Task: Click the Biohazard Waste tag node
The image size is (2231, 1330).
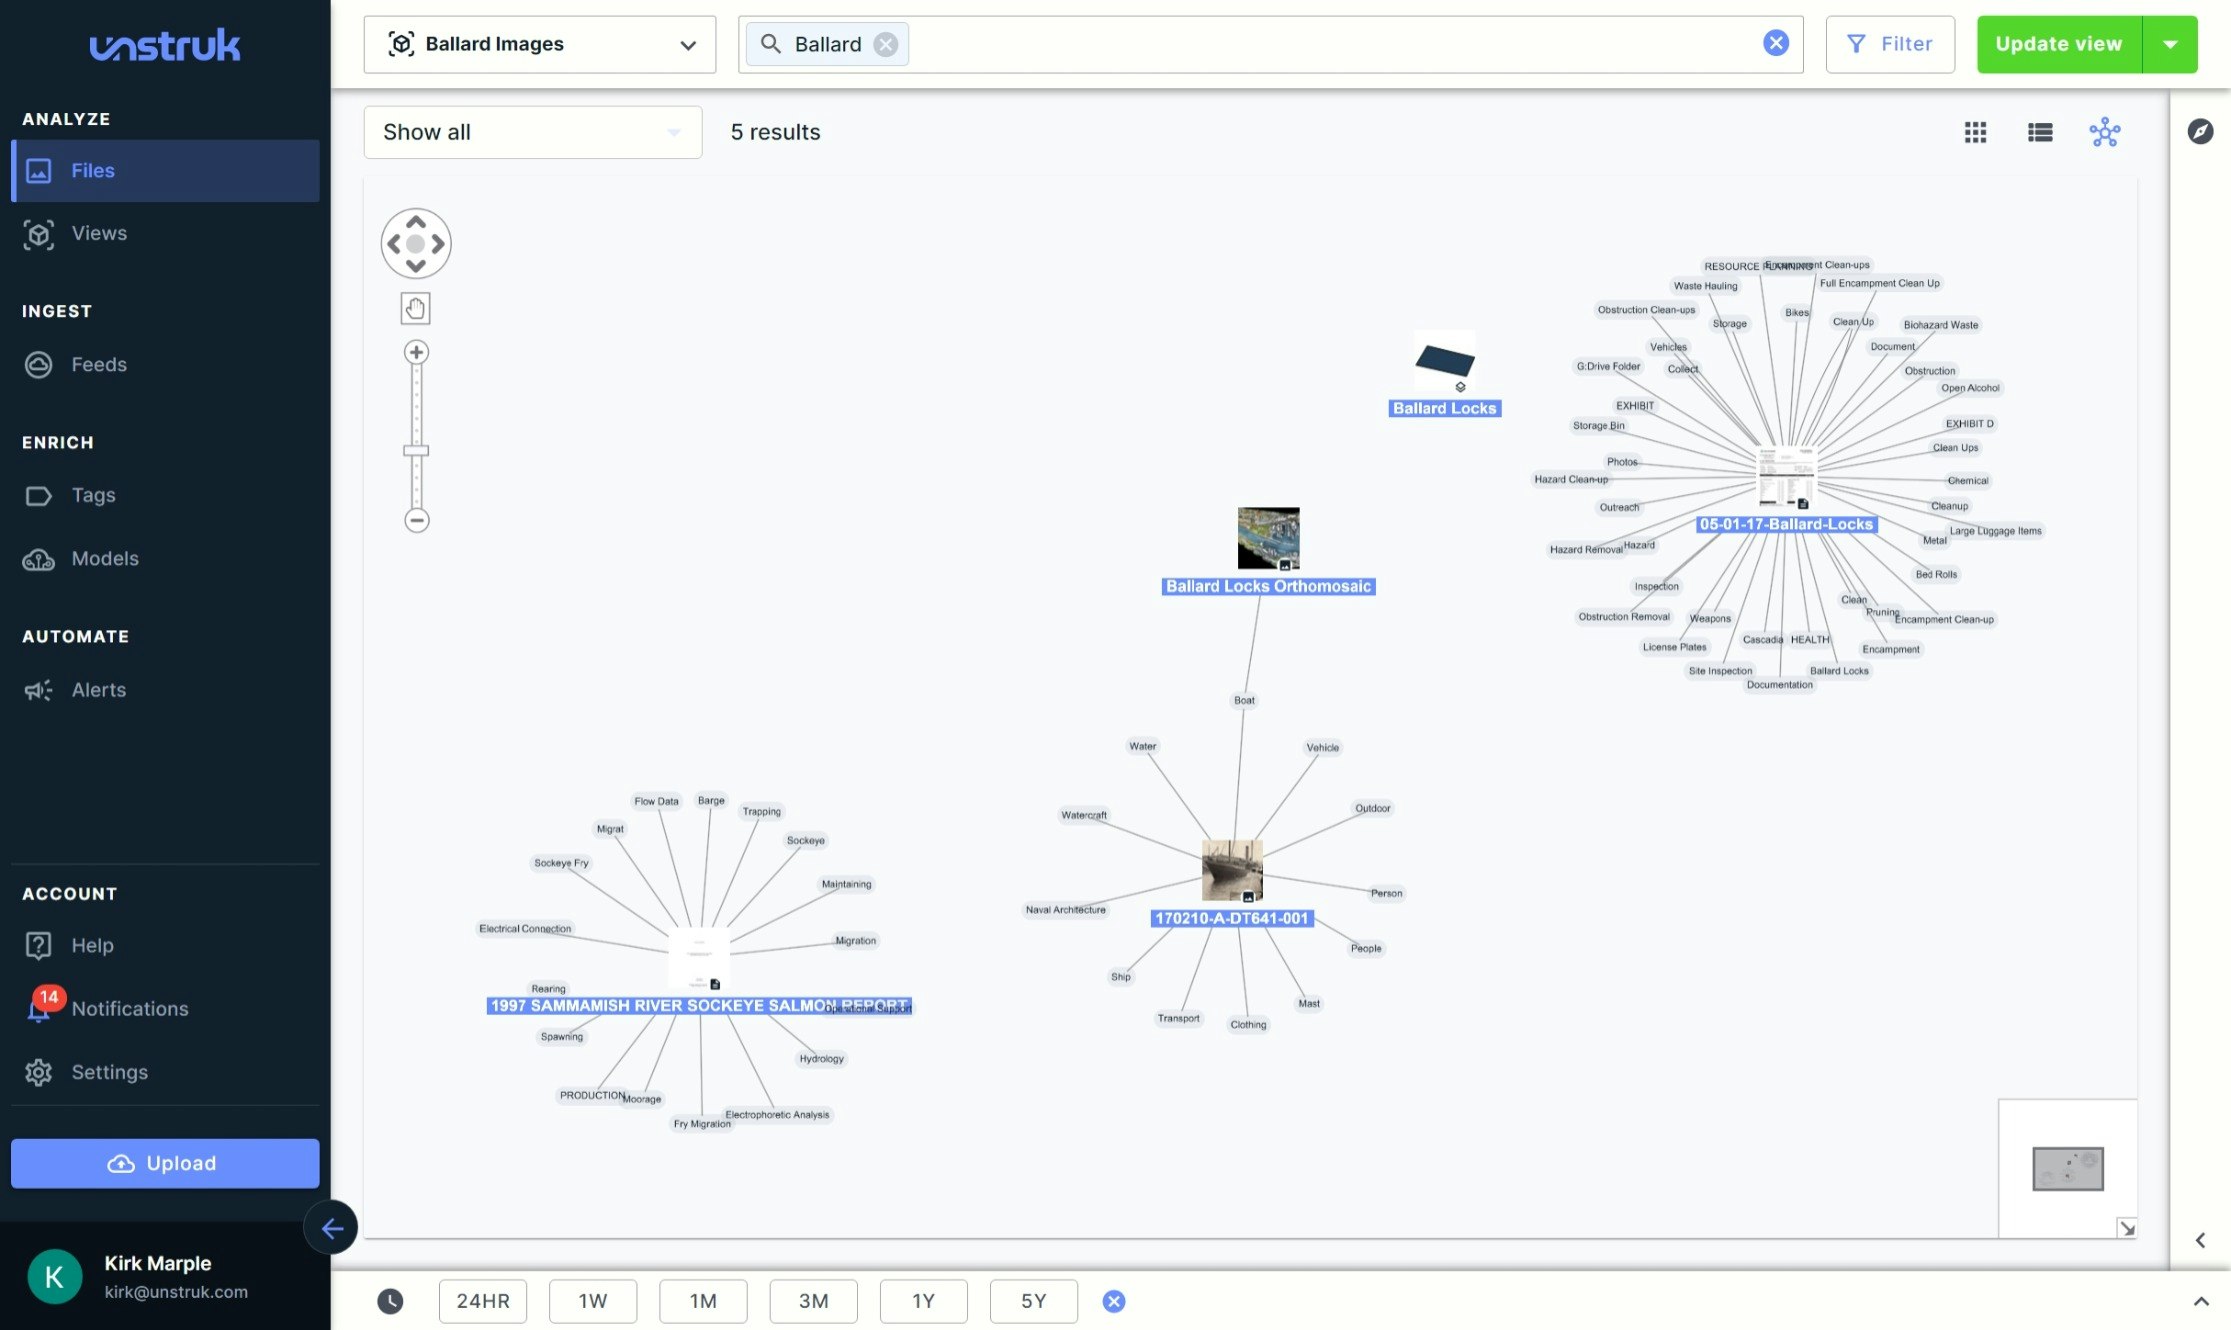Action: [1941, 325]
